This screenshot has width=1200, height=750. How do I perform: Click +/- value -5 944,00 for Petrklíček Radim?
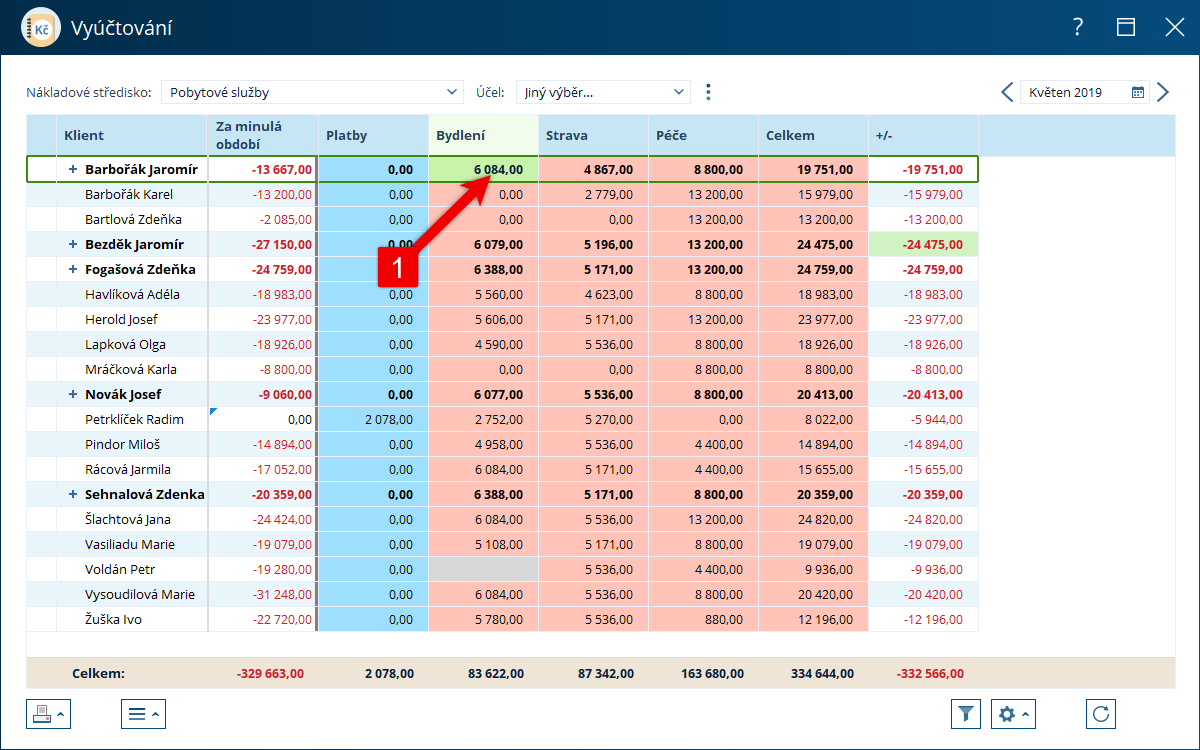click(x=923, y=420)
